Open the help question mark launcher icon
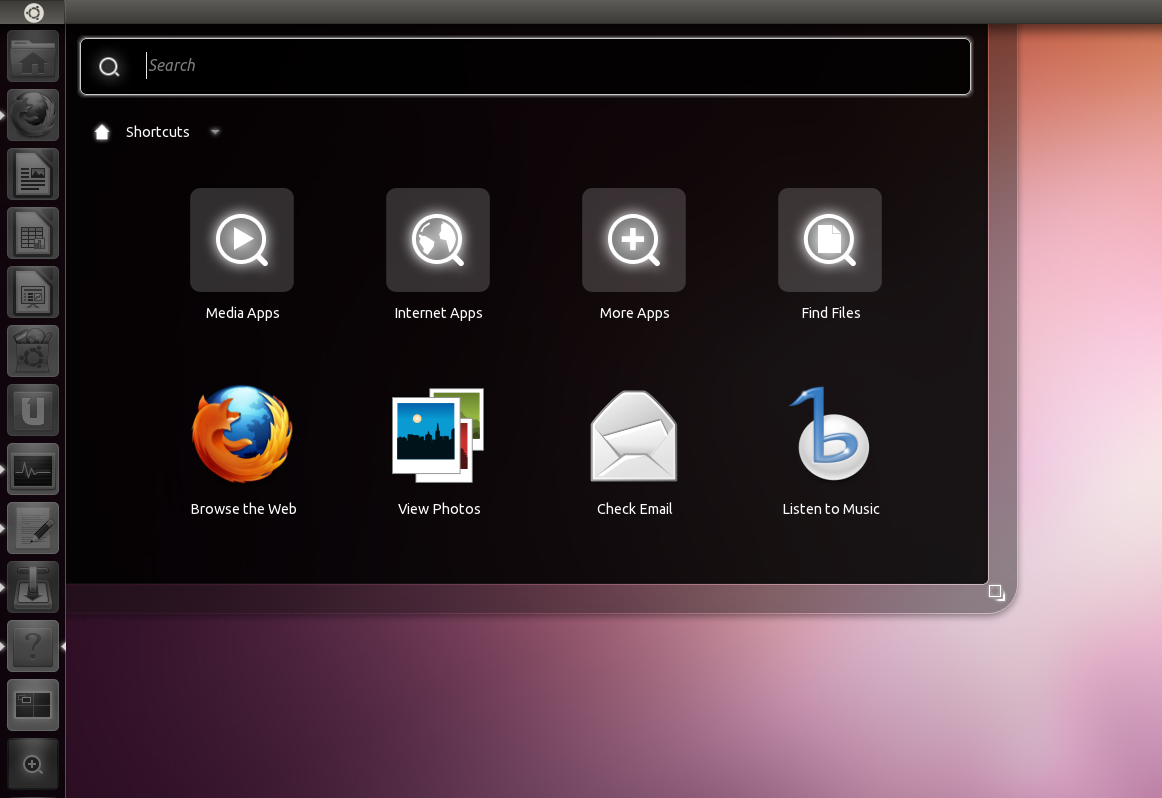This screenshot has width=1162, height=798. [33, 646]
